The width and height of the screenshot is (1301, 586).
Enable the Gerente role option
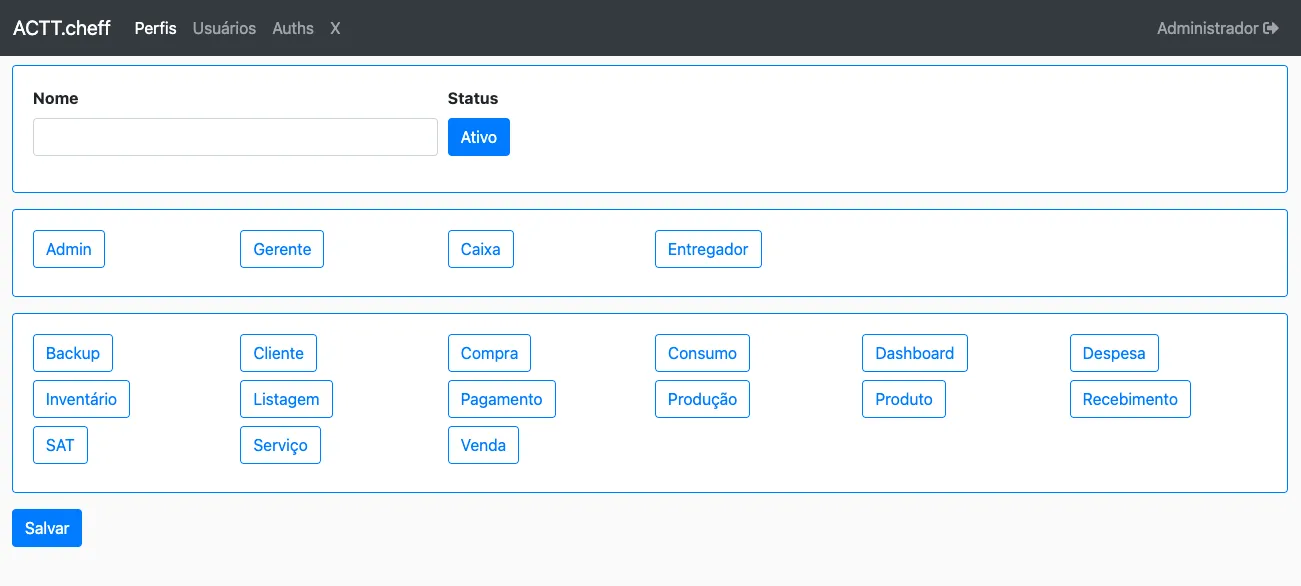click(x=282, y=249)
